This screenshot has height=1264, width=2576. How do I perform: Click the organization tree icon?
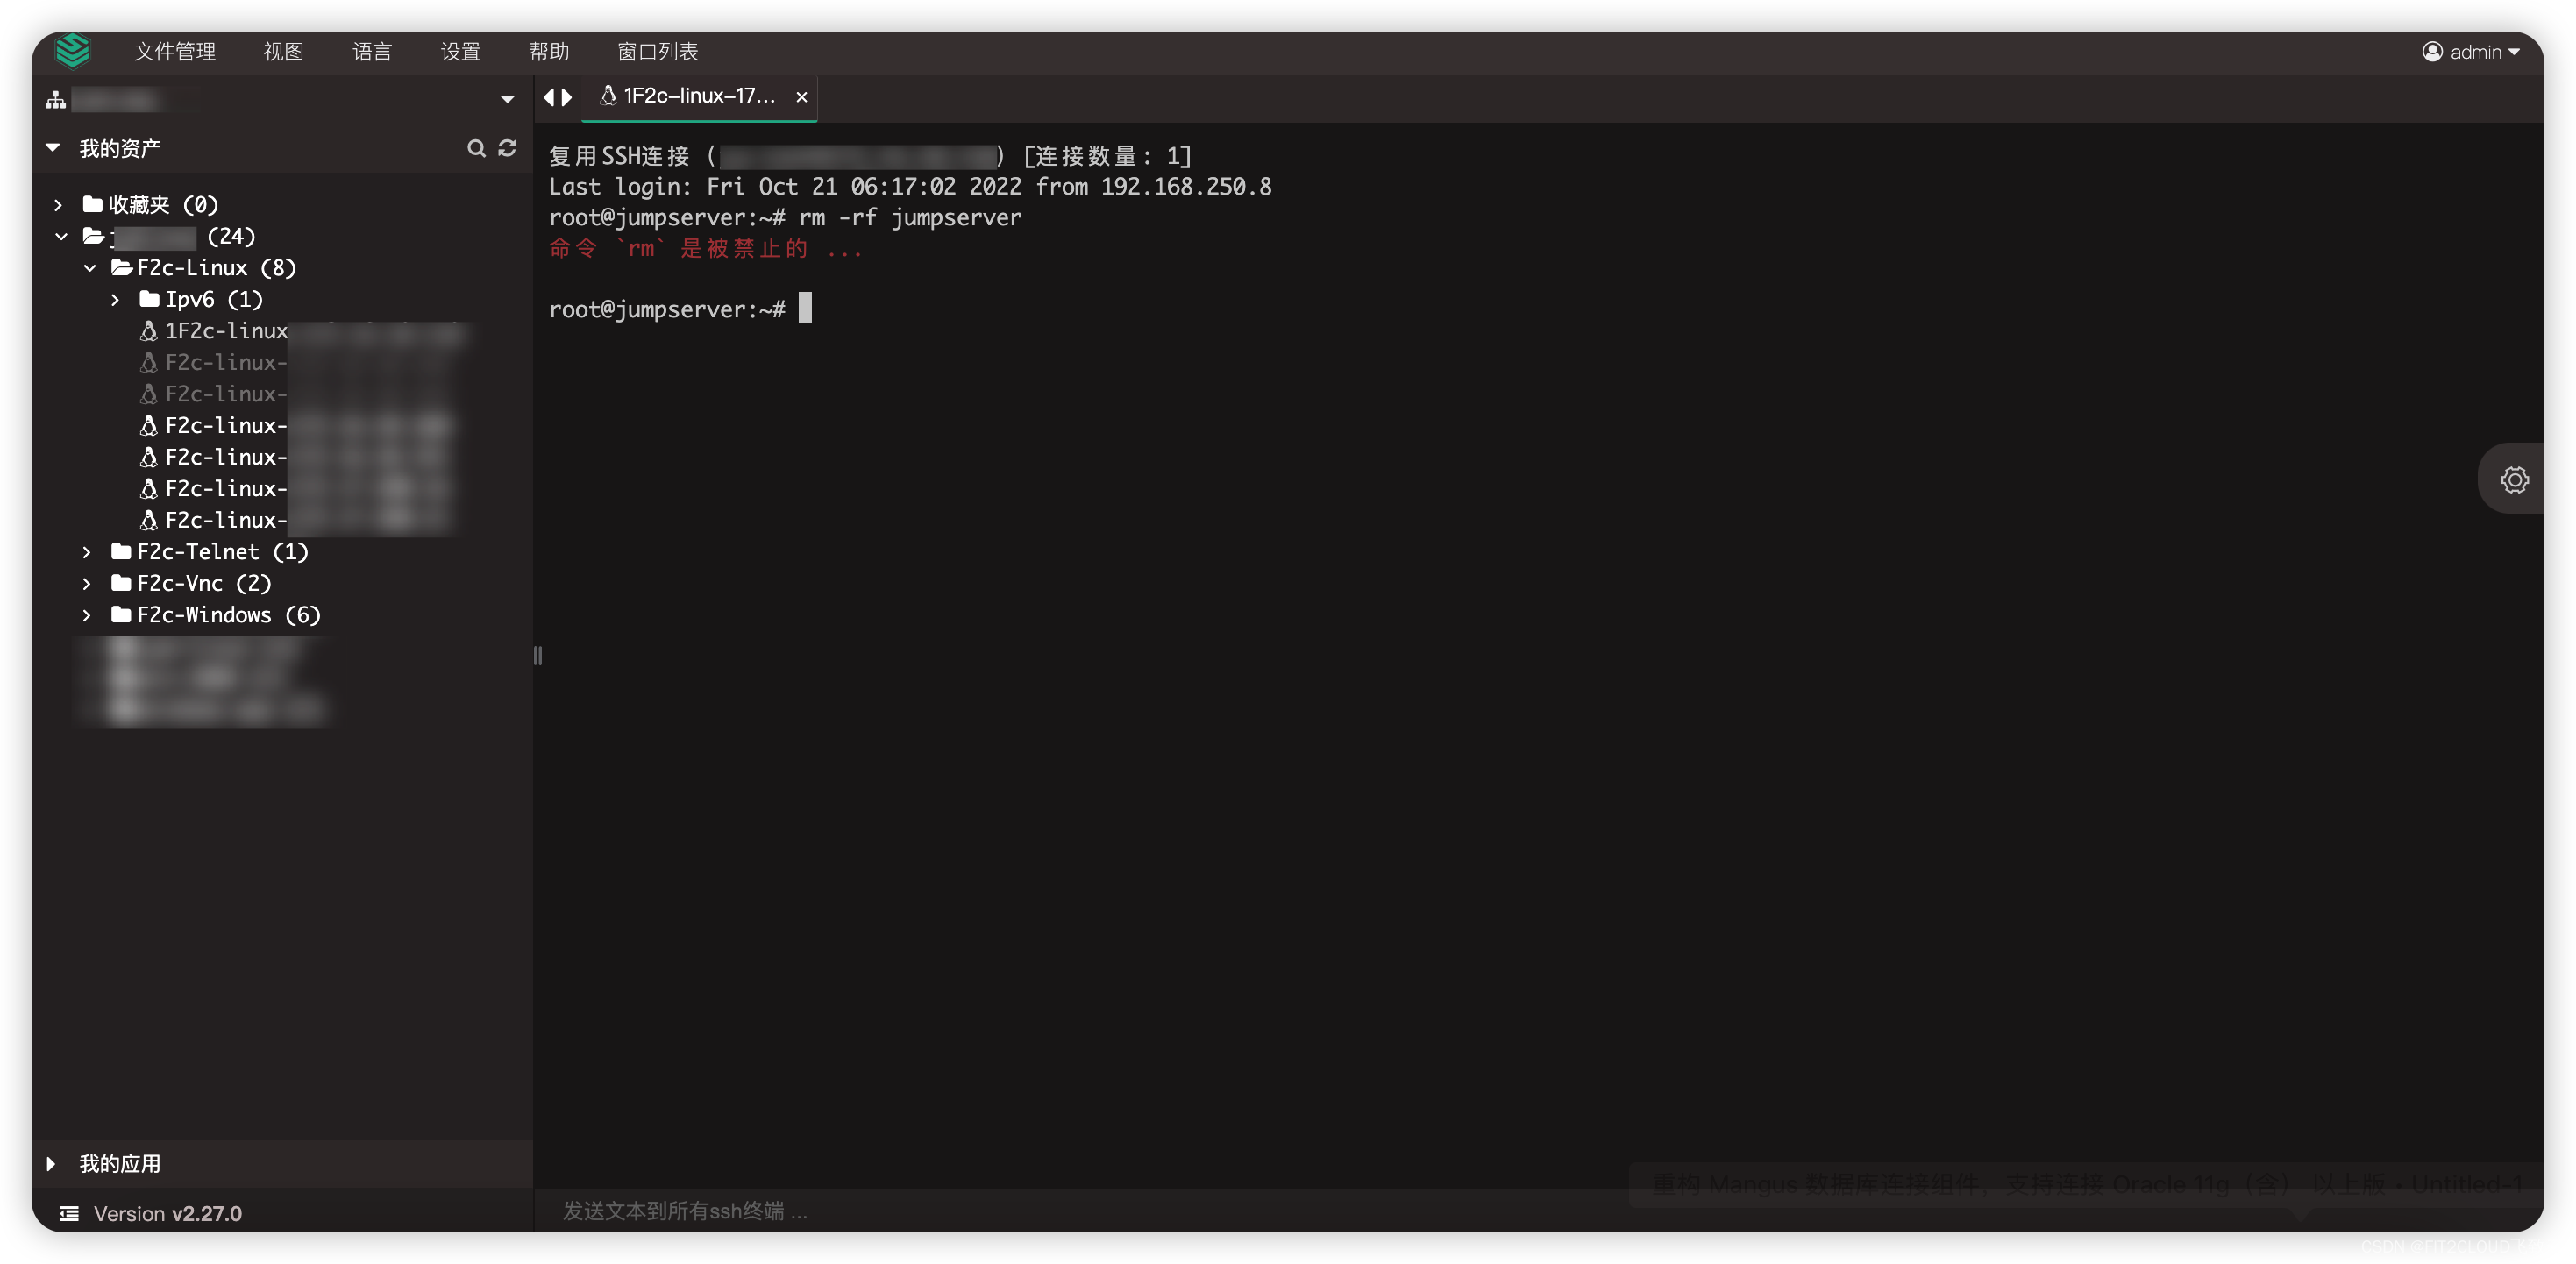click(56, 99)
